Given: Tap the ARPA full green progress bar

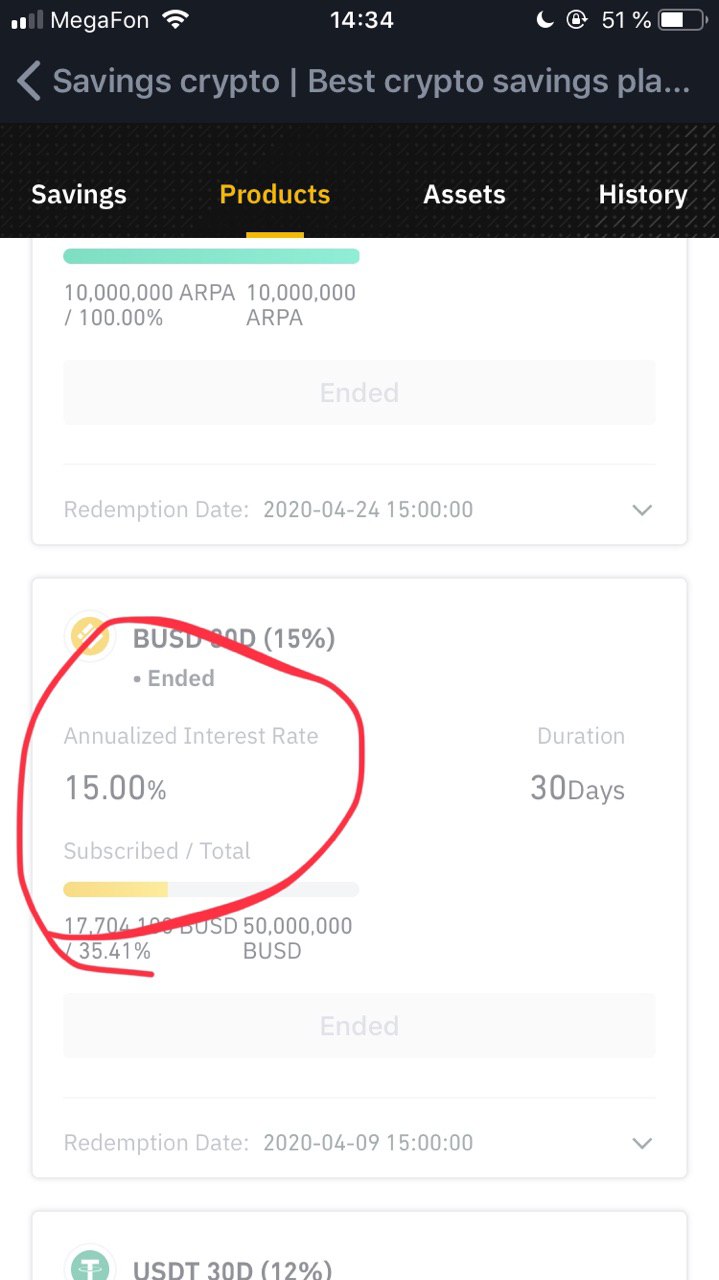Looking at the screenshot, I should [x=211, y=256].
